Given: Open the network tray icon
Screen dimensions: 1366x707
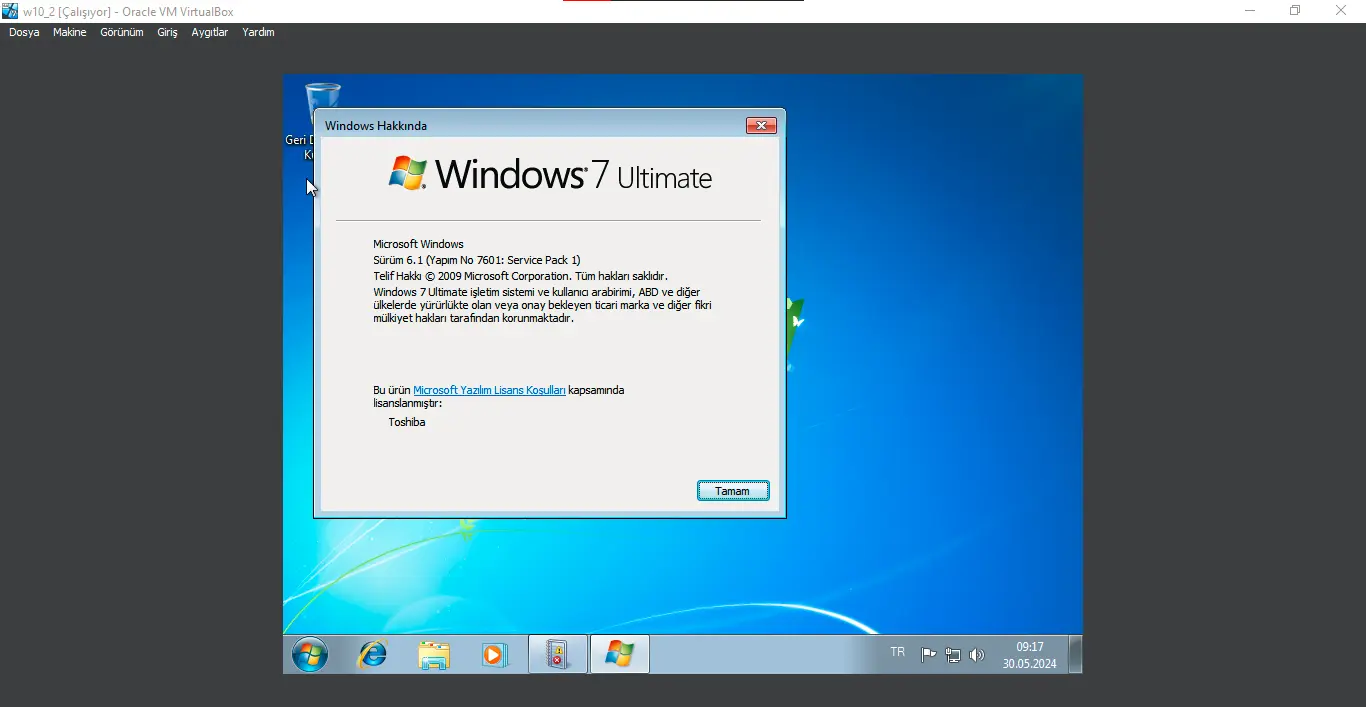Looking at the screenshot, I should click(x=953, y=655).
